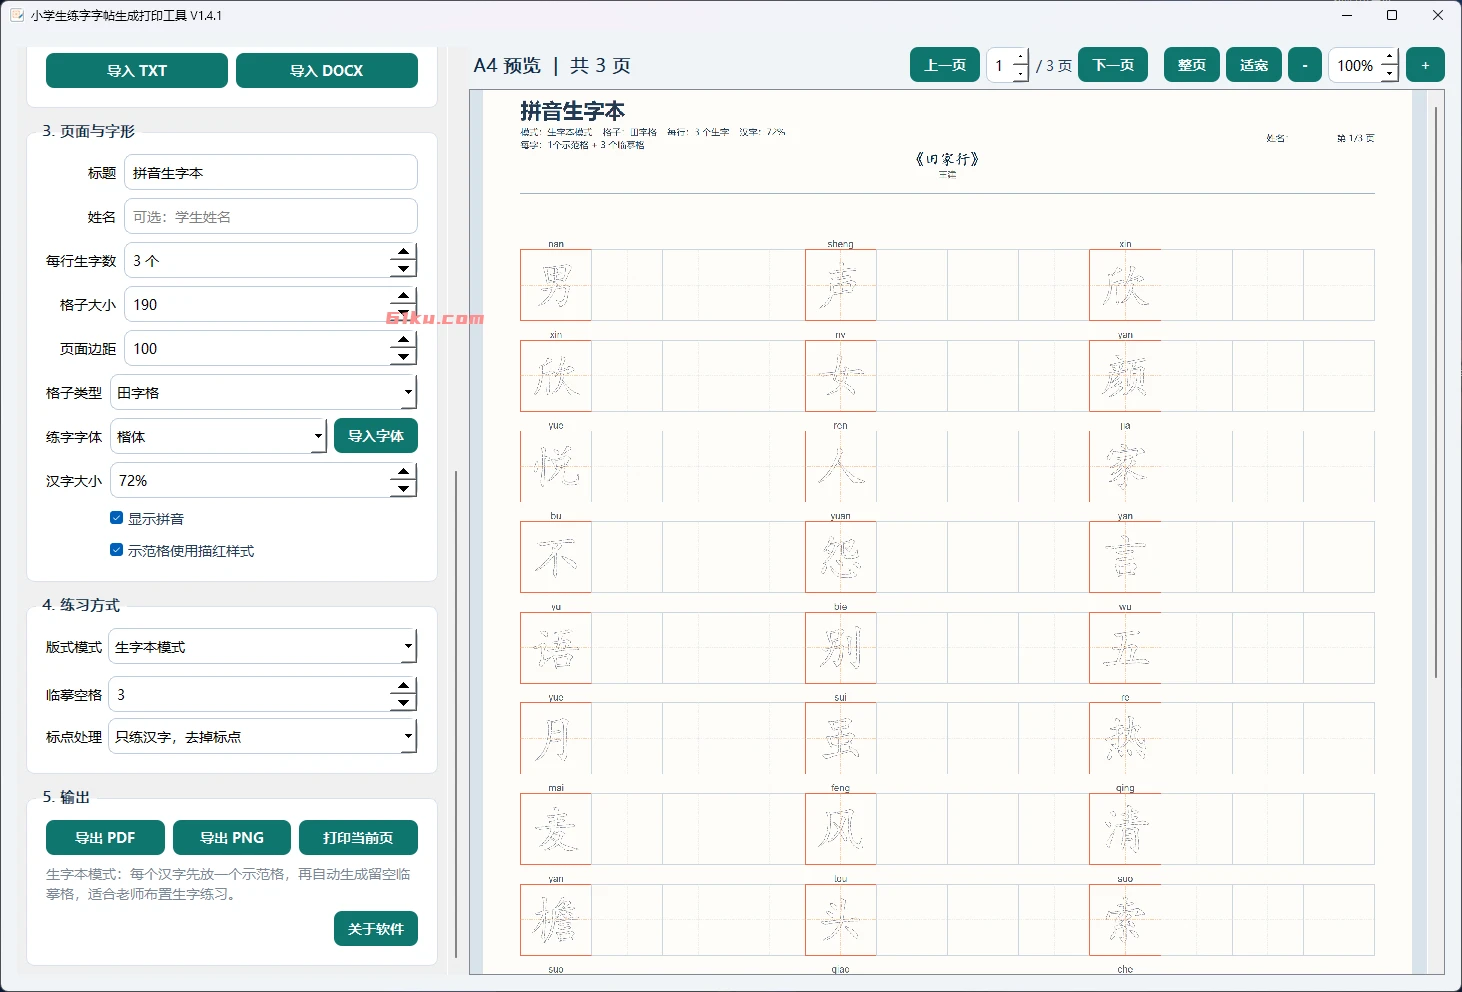Open the 格子类型 dropdown showing 田字格

pos(263,392)
